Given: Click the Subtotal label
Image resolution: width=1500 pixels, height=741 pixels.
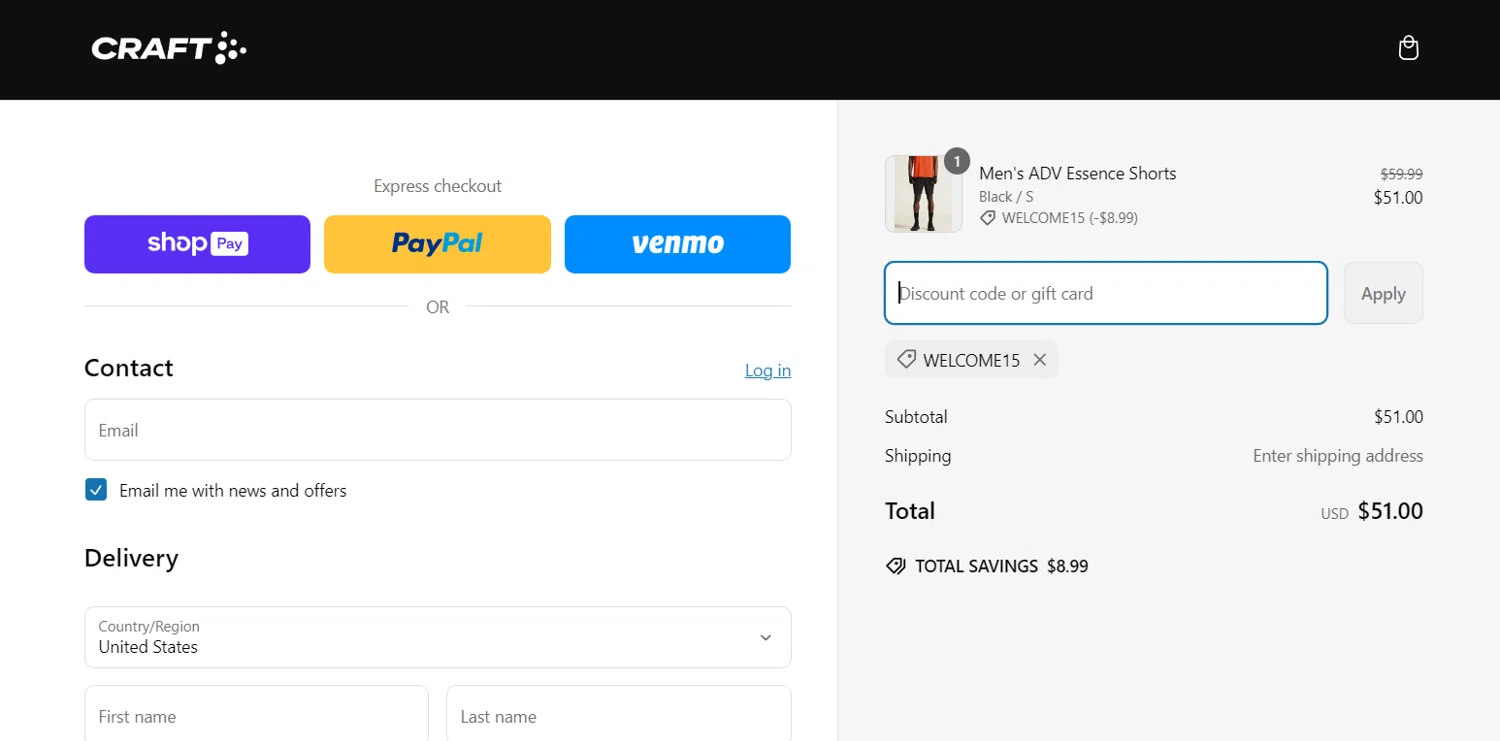Looking at the screenshot, I should pos(916,417).
